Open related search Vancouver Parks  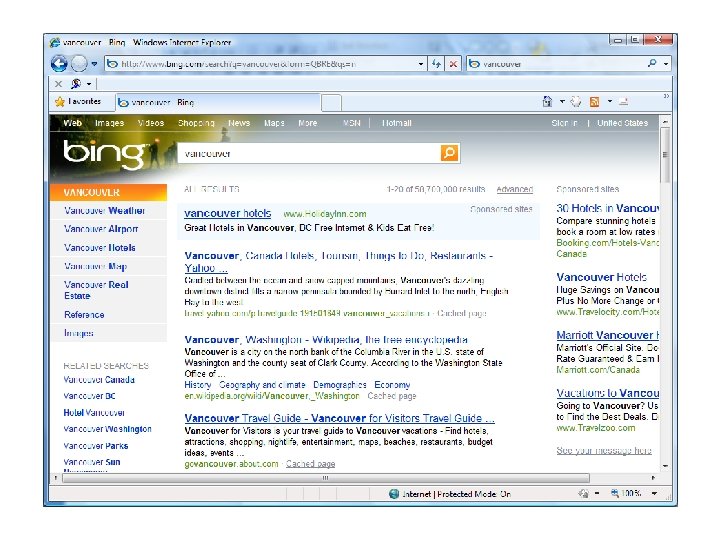coord(96,446)
